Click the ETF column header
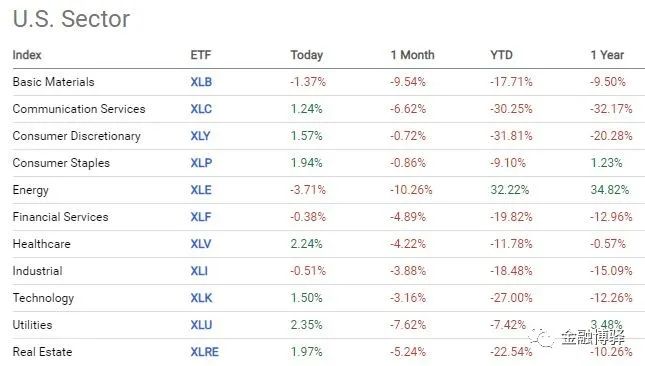The image size is (645, 366). (x=201, y=55)
